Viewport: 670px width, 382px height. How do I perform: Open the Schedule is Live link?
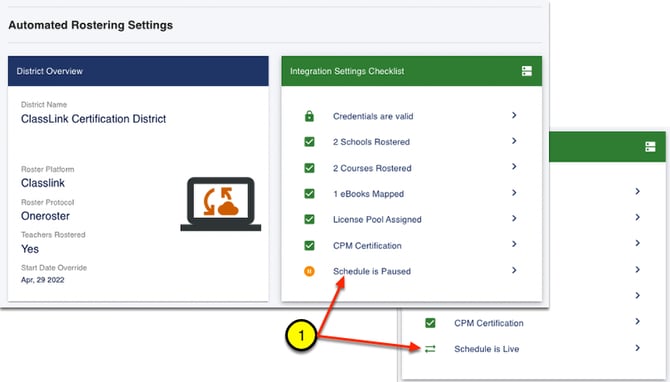487,349
